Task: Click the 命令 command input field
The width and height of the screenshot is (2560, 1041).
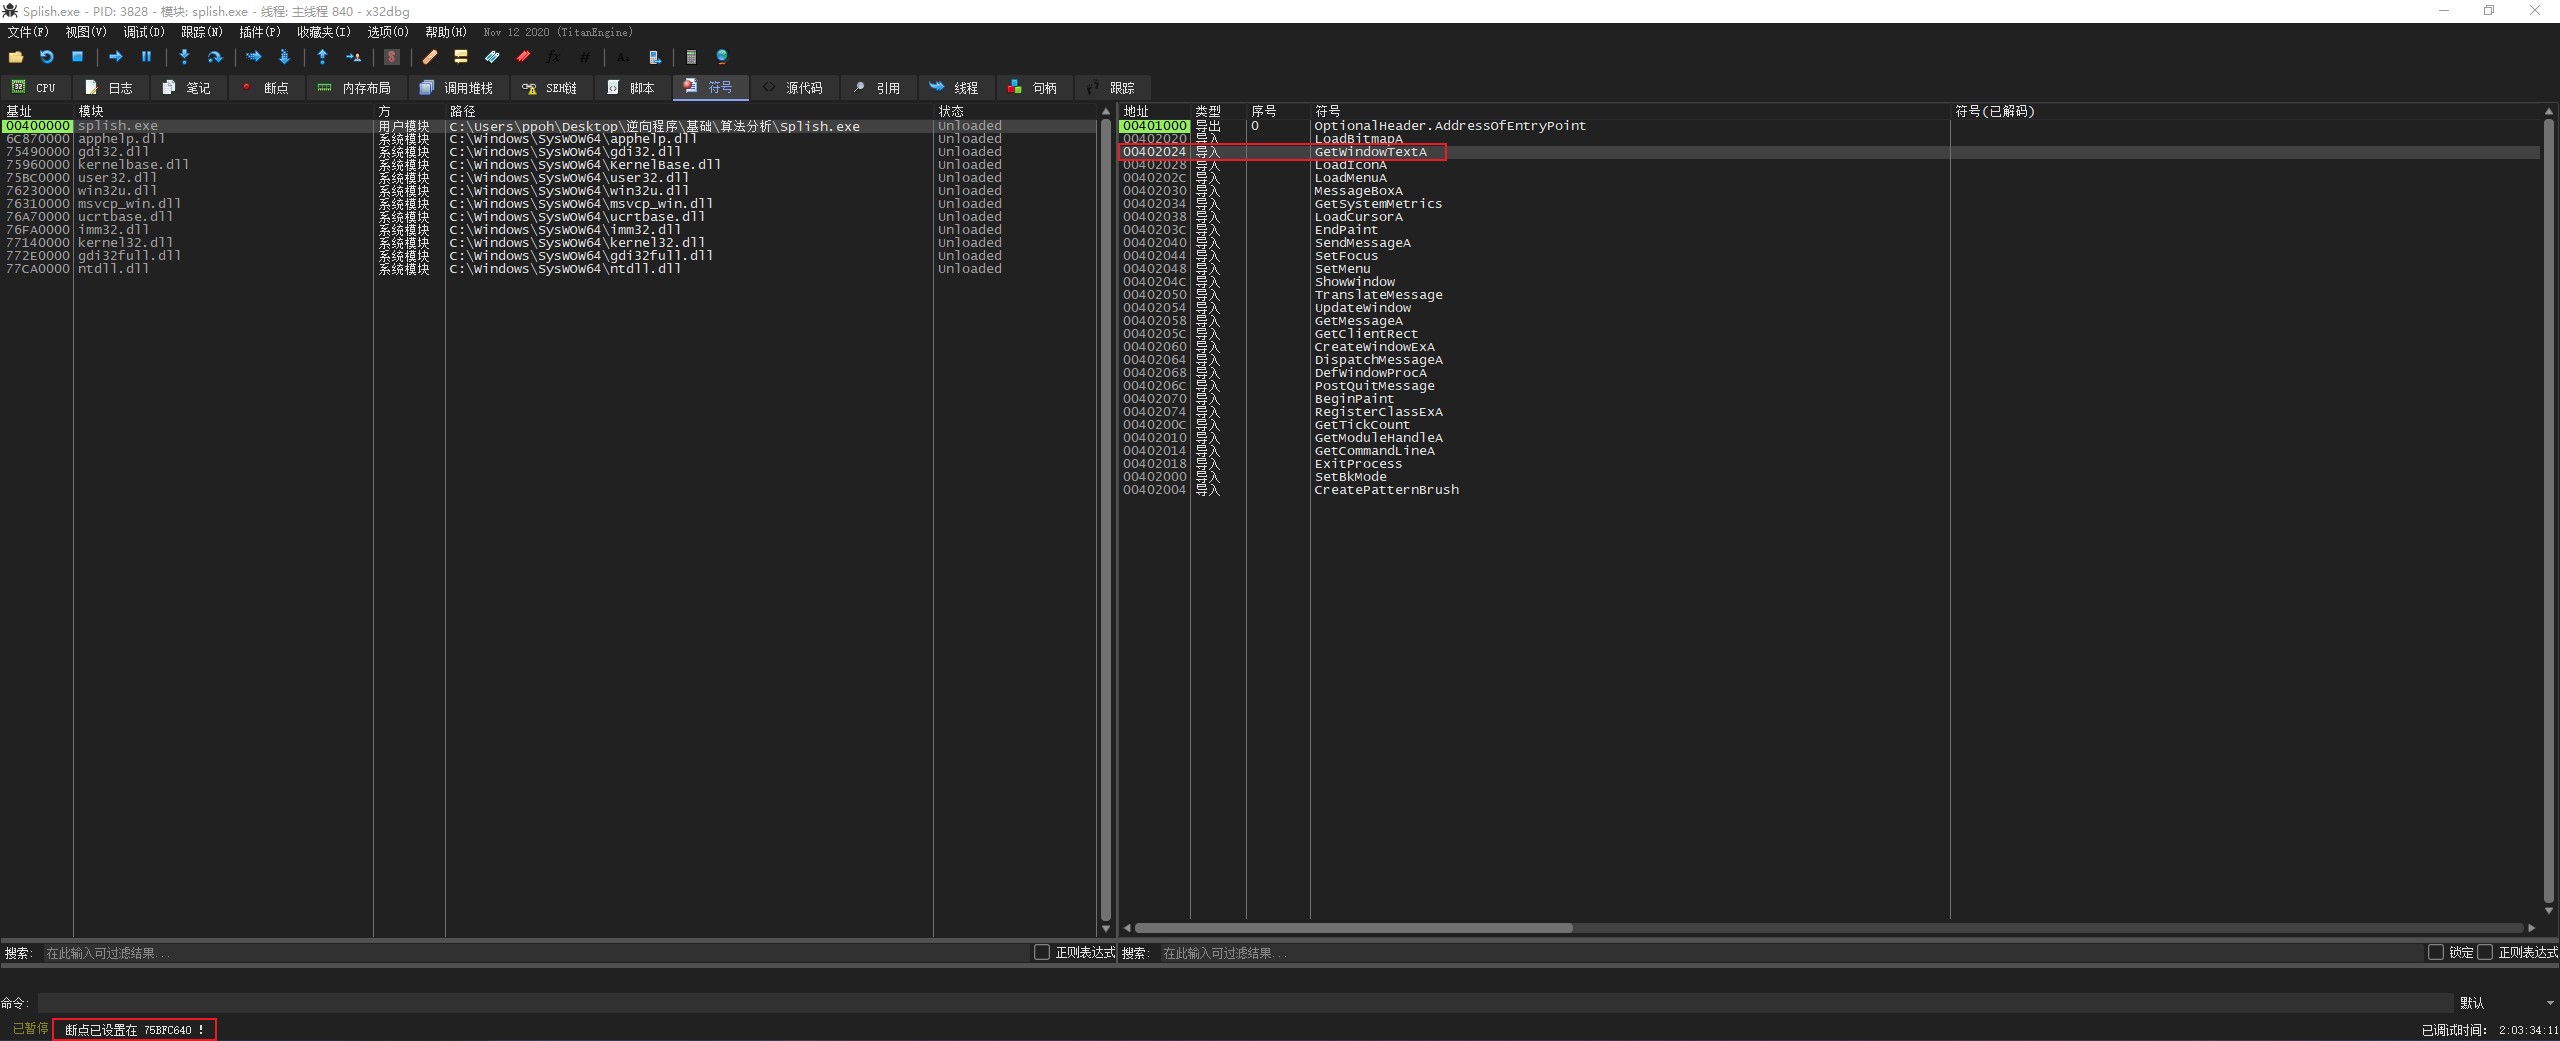Action: click(1245, 1002)
